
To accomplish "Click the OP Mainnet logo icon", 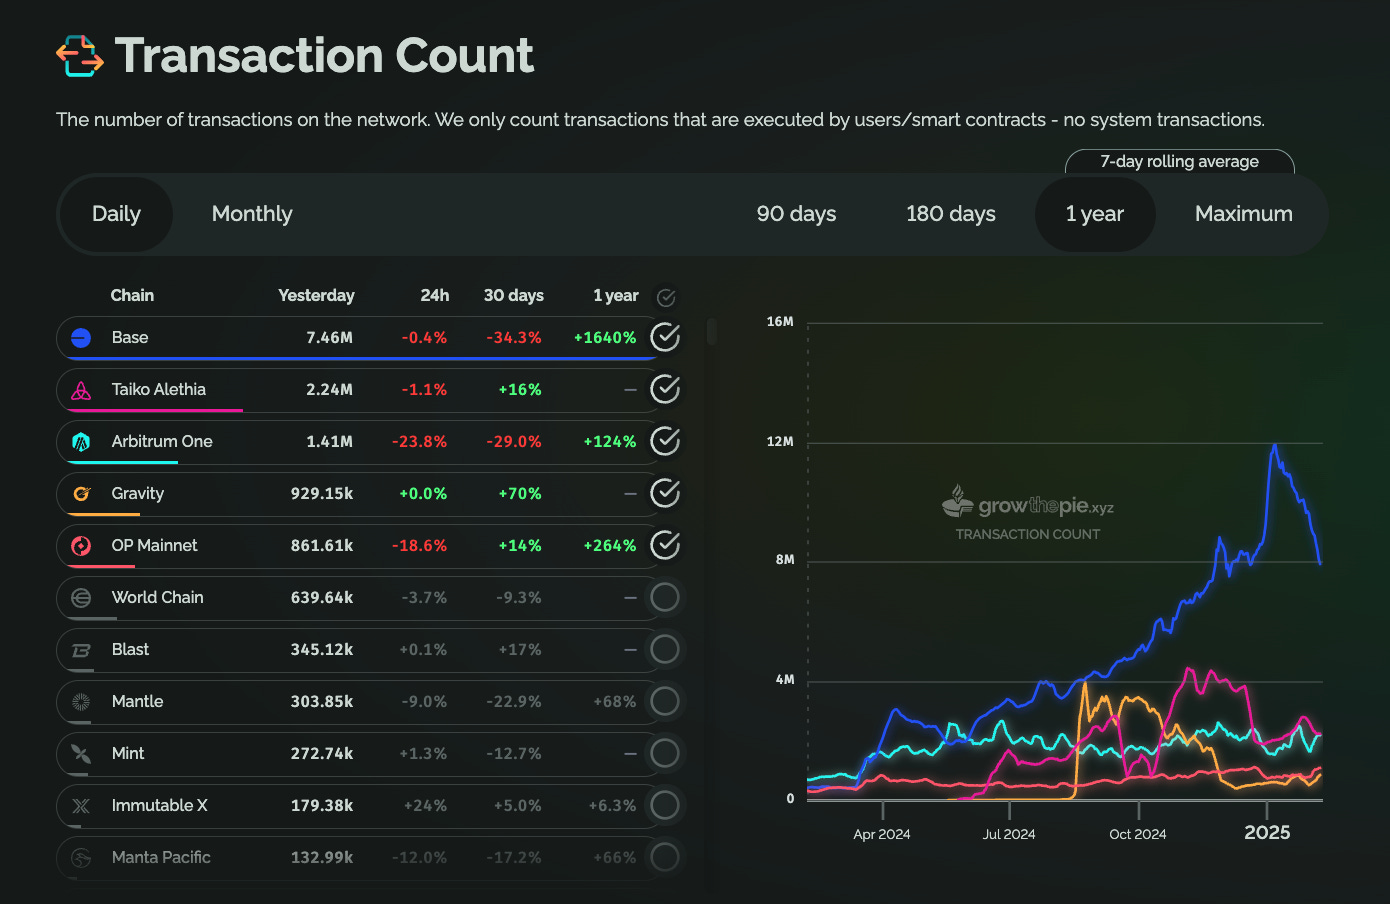I will point(81,546).
